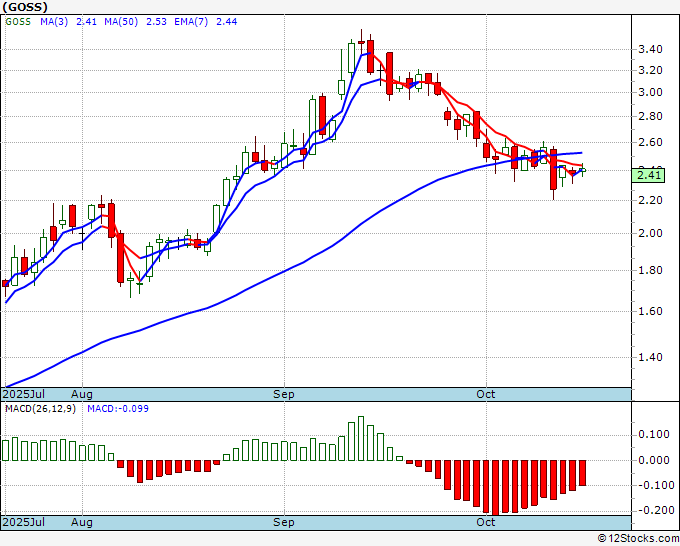Click 2025Jul on the MACD panel axis
Screen dimensions: 680x546
pyautogui.click(x=24, y=522)
